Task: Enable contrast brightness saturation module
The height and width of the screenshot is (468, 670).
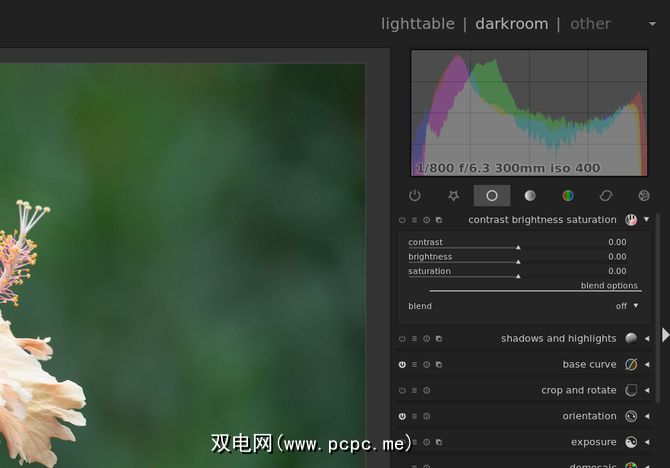Action: tap(402, 220)
